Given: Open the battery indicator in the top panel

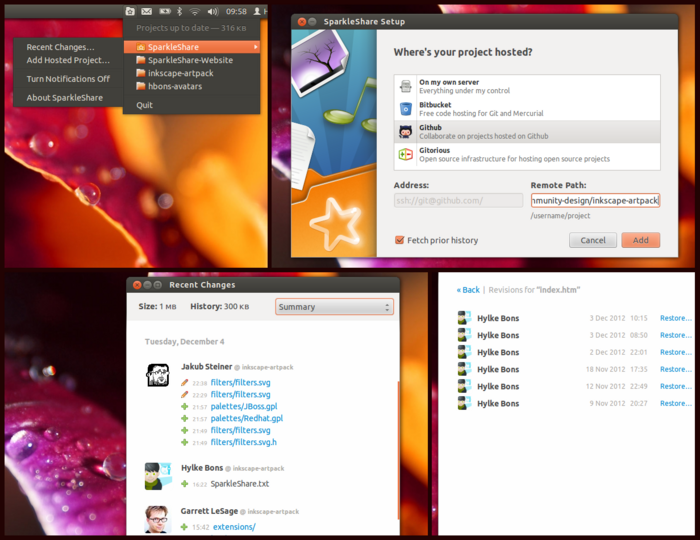Looking at the screenshot, I should coord(165,11).
